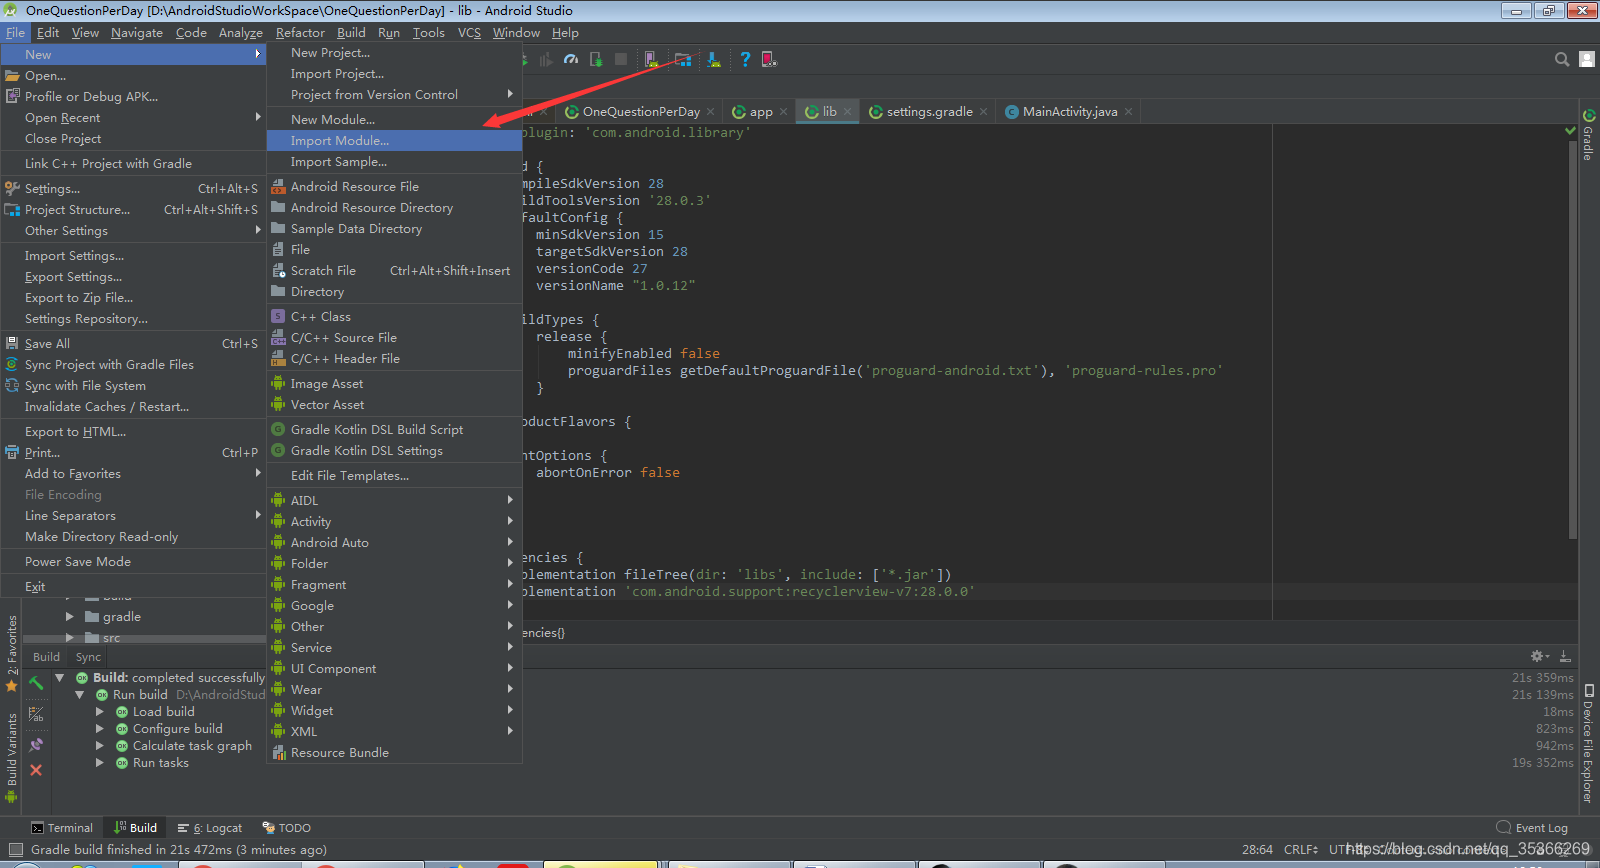This screenshot has height=868, width=1600.
Task: Click Power Save Mode in File menu
Action: tap(133, 562)
